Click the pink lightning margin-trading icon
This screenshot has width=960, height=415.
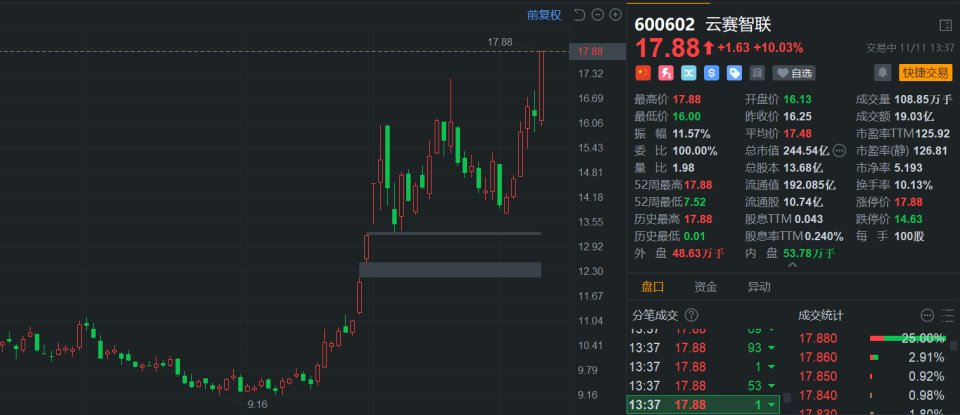(x=666, y=73)
